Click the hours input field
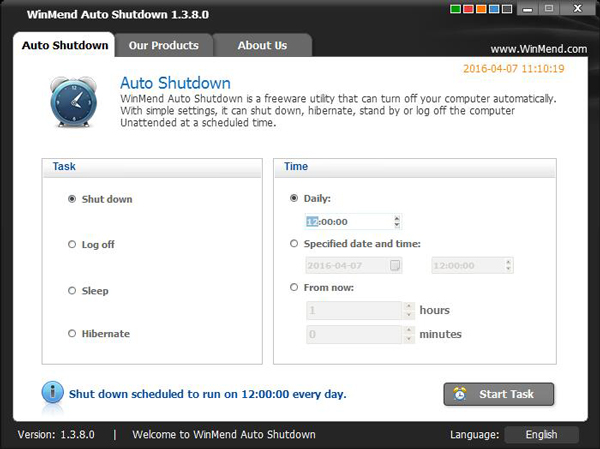600x449 pixels. tap(354, 310)
